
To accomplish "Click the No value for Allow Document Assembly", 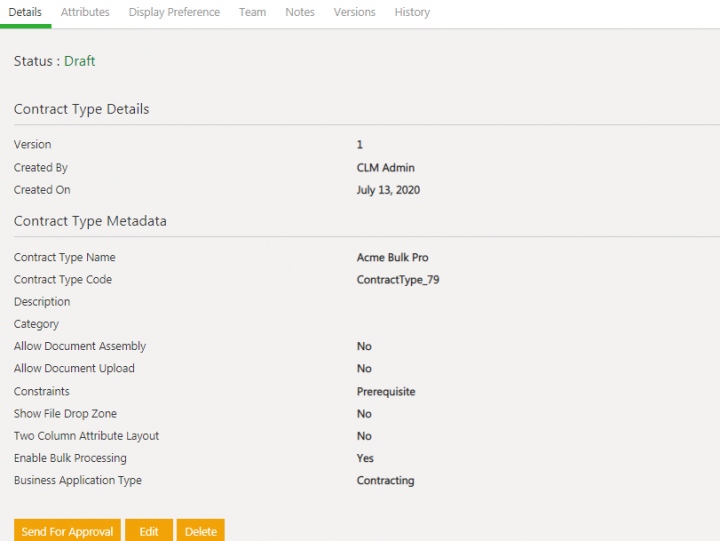I will [x=364, y=346].
